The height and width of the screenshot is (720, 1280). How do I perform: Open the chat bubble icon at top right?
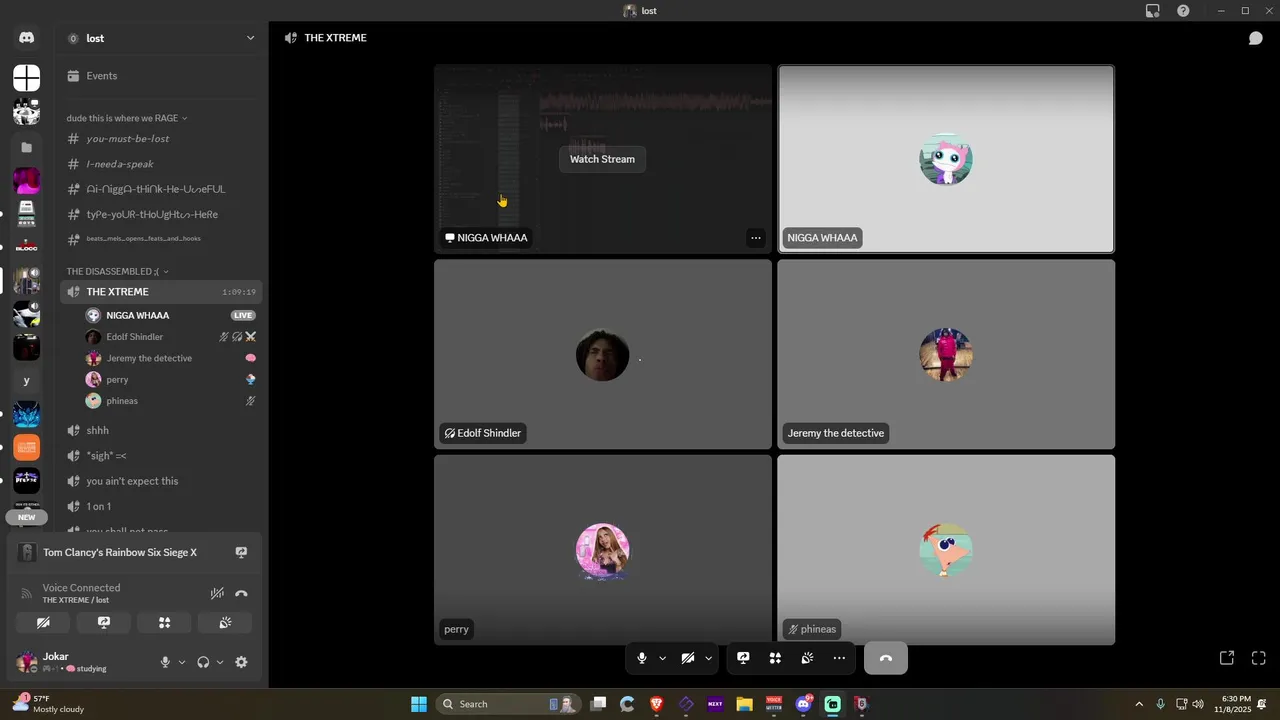pyautogui.click(x=1255, y=38)
